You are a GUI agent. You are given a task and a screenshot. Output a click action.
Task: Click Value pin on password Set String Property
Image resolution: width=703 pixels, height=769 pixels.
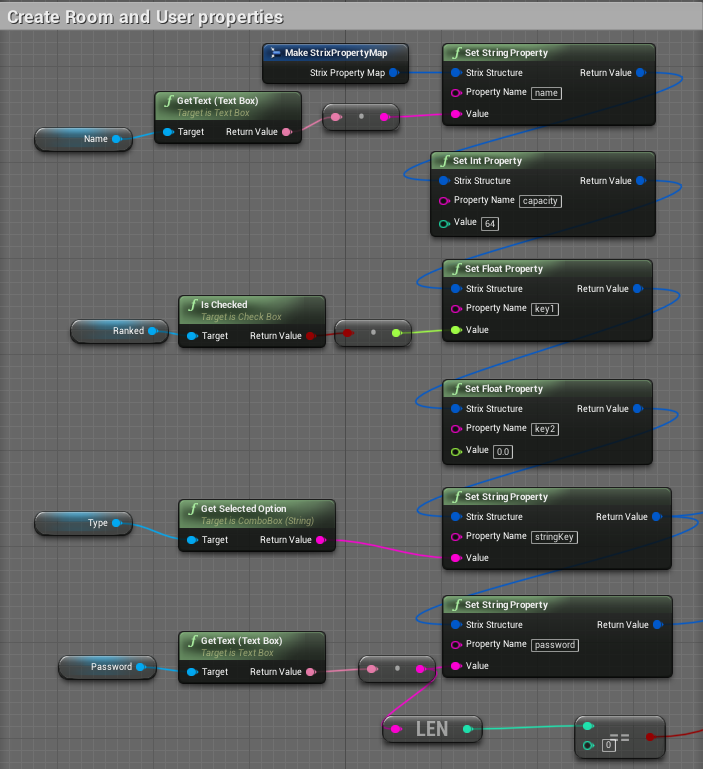pyautogui.click(x=456, y=666)
